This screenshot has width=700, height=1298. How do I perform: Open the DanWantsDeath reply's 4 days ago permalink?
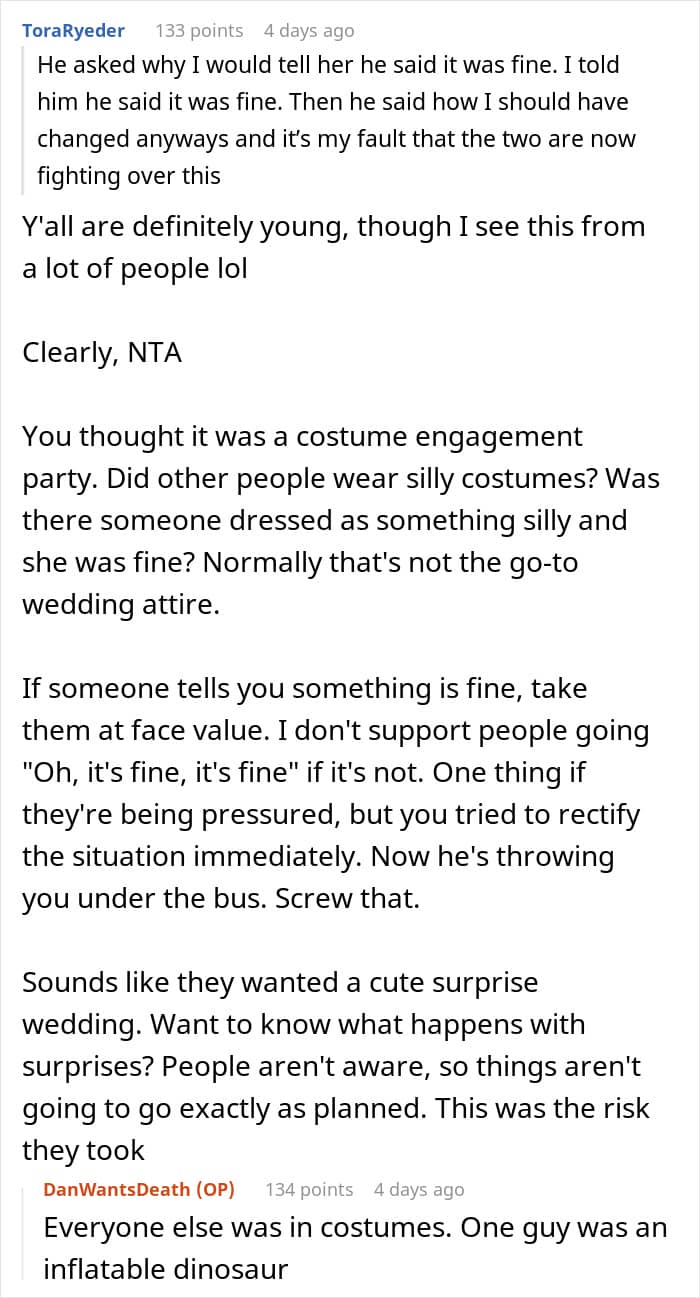pyautogui.click(x=419, y=1189)
